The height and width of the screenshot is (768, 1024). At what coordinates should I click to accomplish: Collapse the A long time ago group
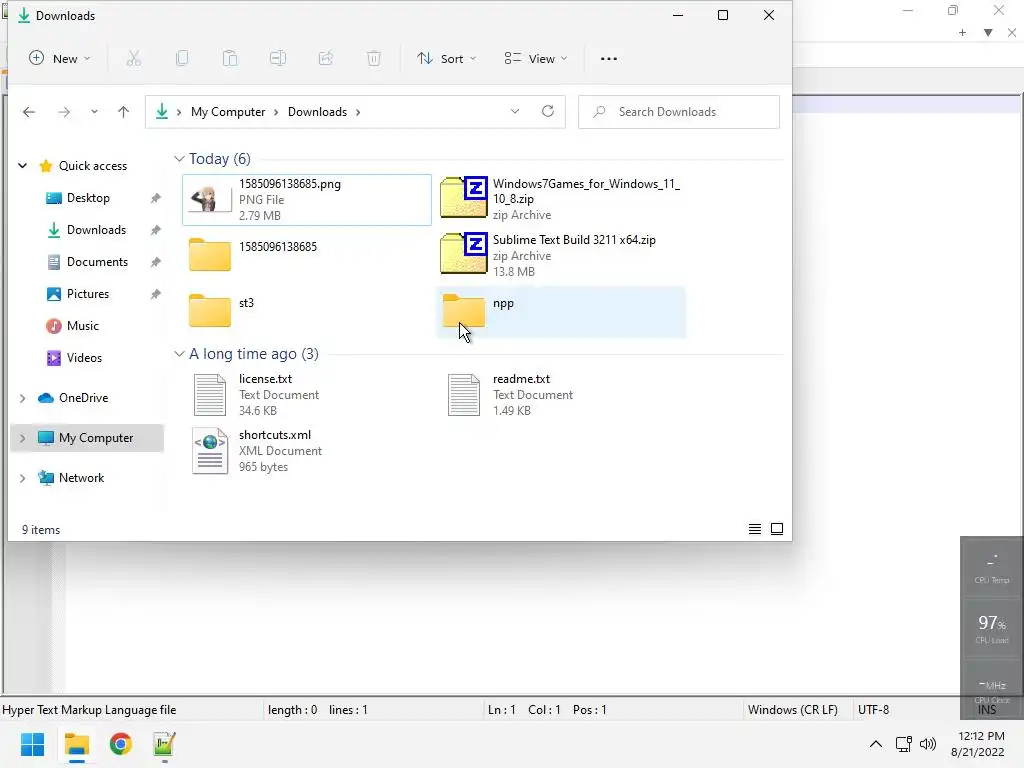[x=179, y=353]
